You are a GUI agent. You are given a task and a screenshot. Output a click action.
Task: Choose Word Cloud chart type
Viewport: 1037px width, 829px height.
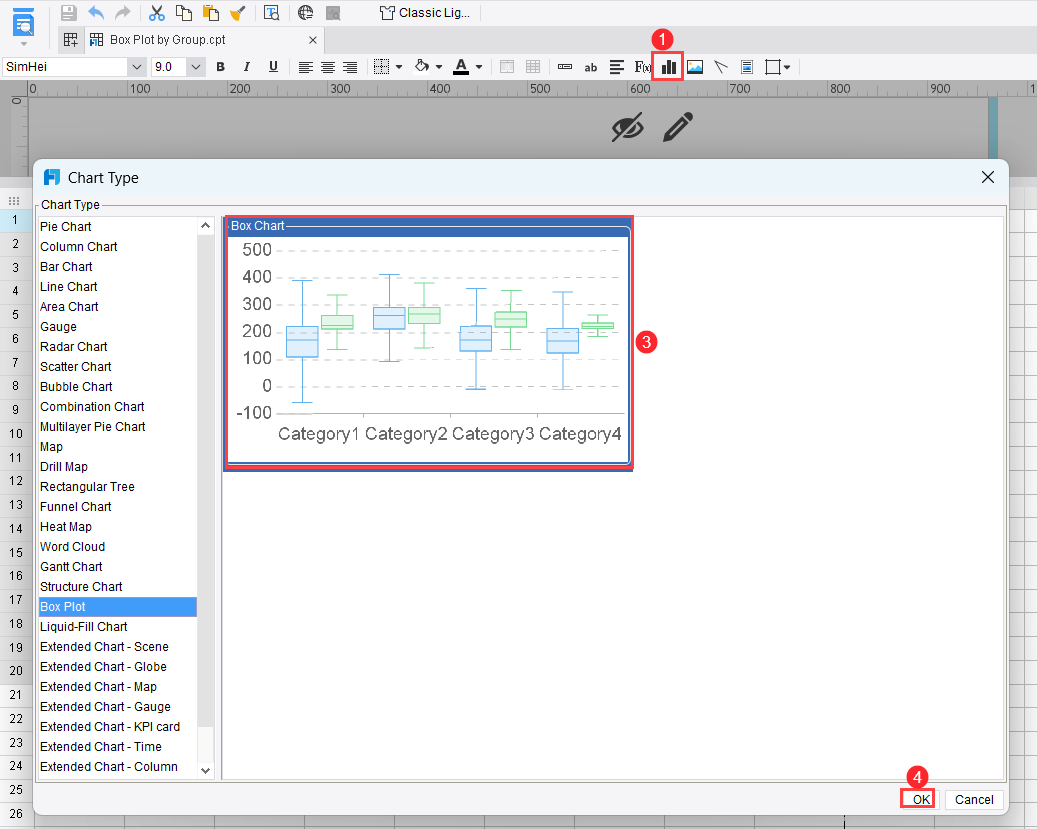coord(118,546)
